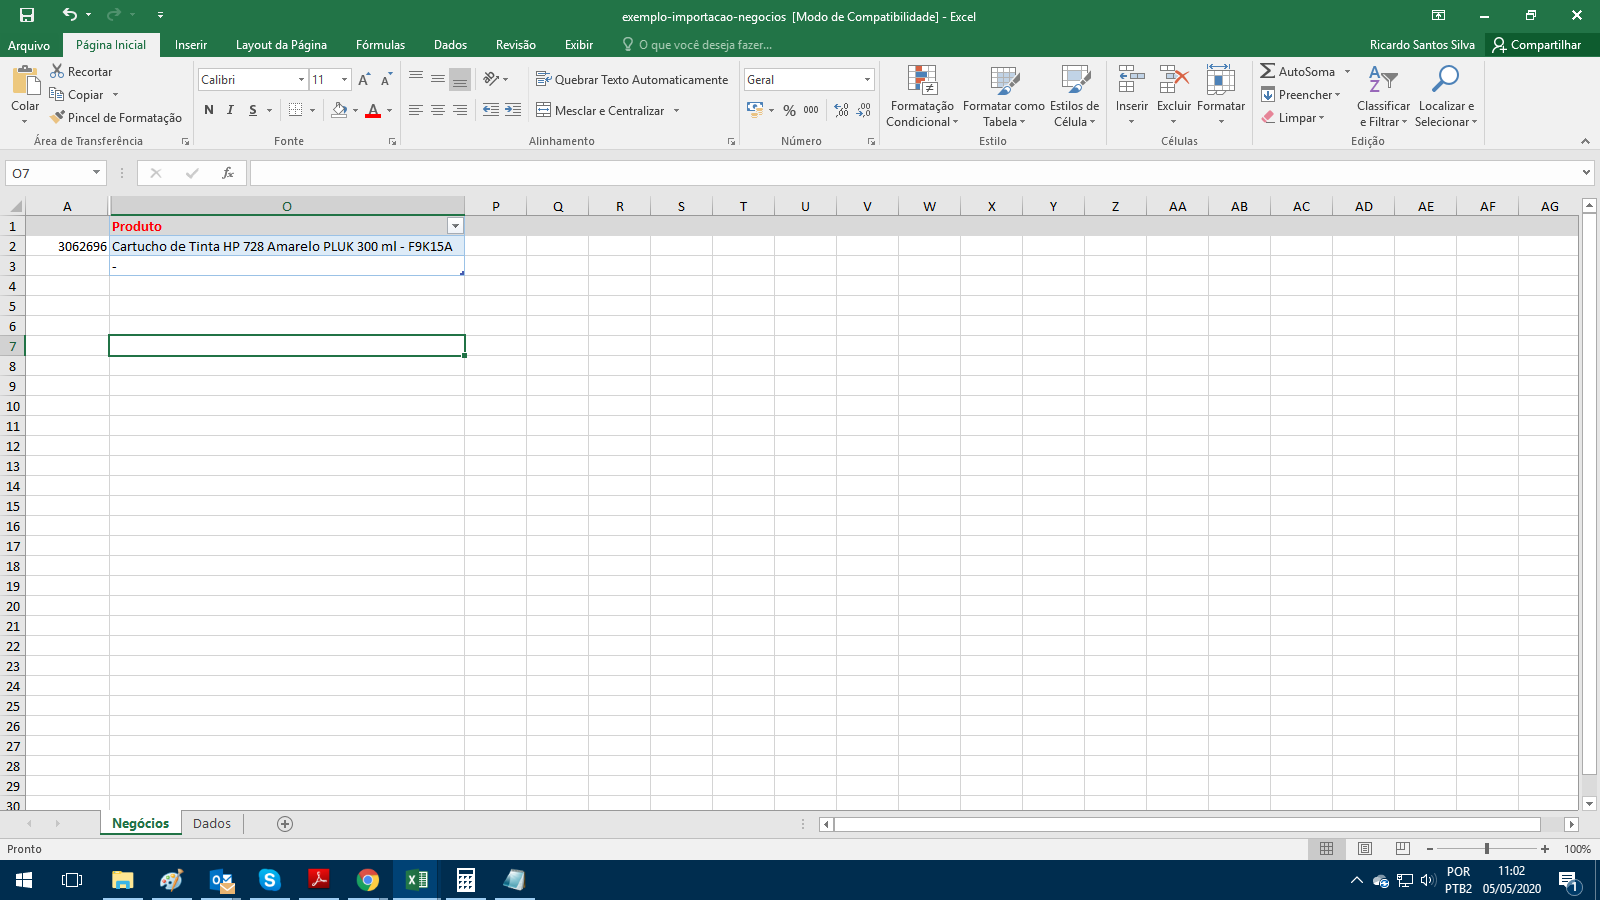Click AutoSoma
1600x900 pixels.
point(1298,72)
